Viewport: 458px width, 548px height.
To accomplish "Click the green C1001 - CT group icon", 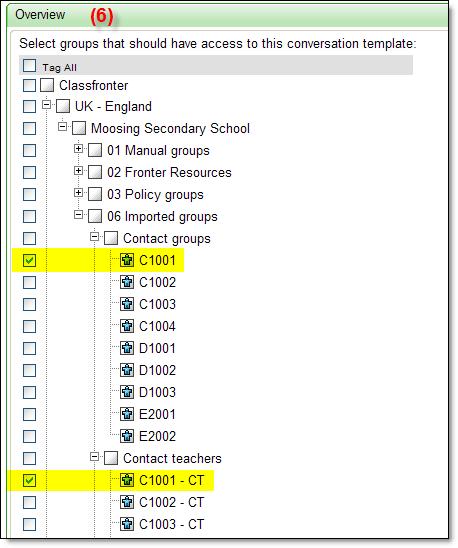I will click(127, 480).
